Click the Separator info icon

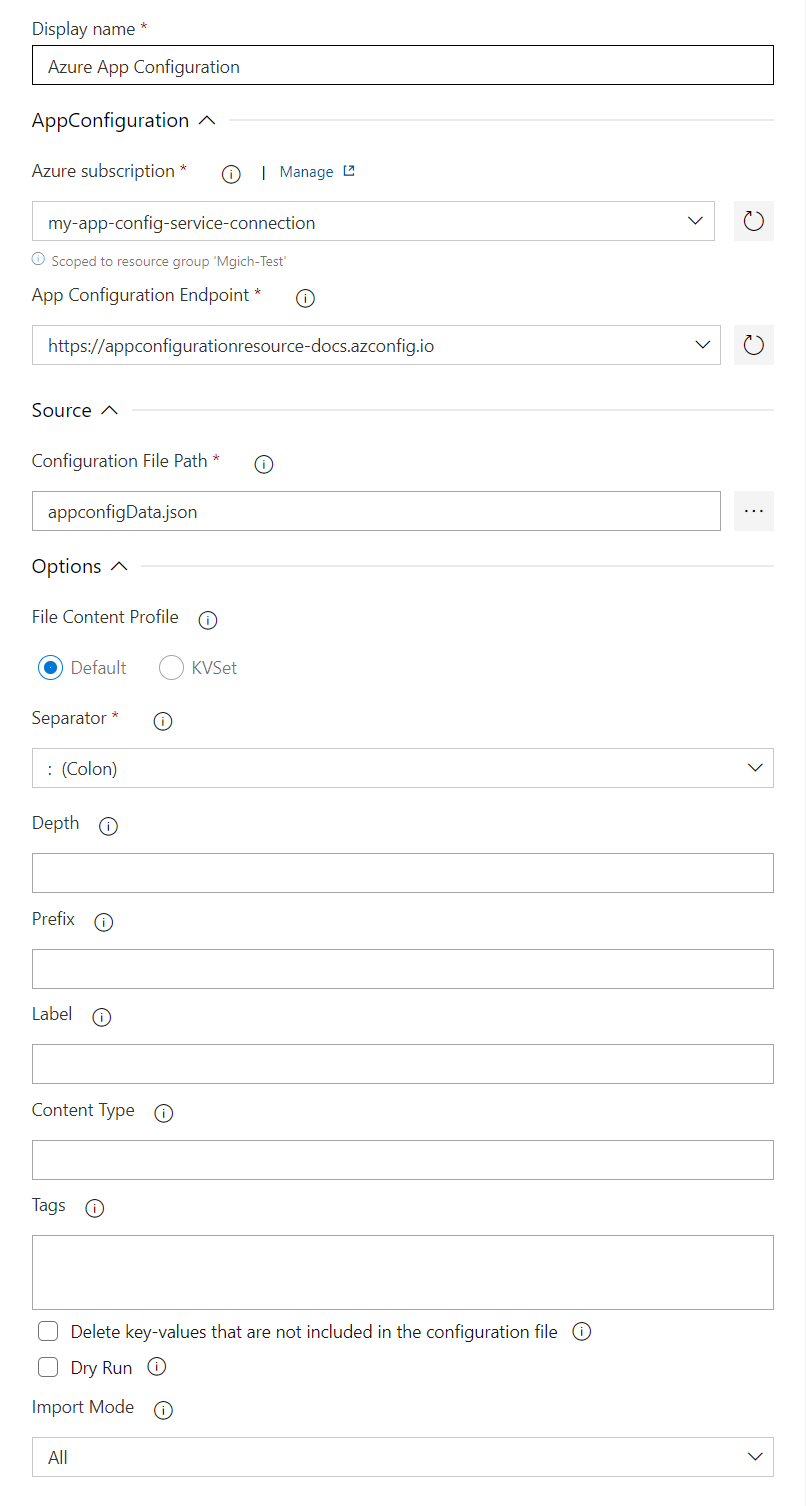click(x=162, y=720)
